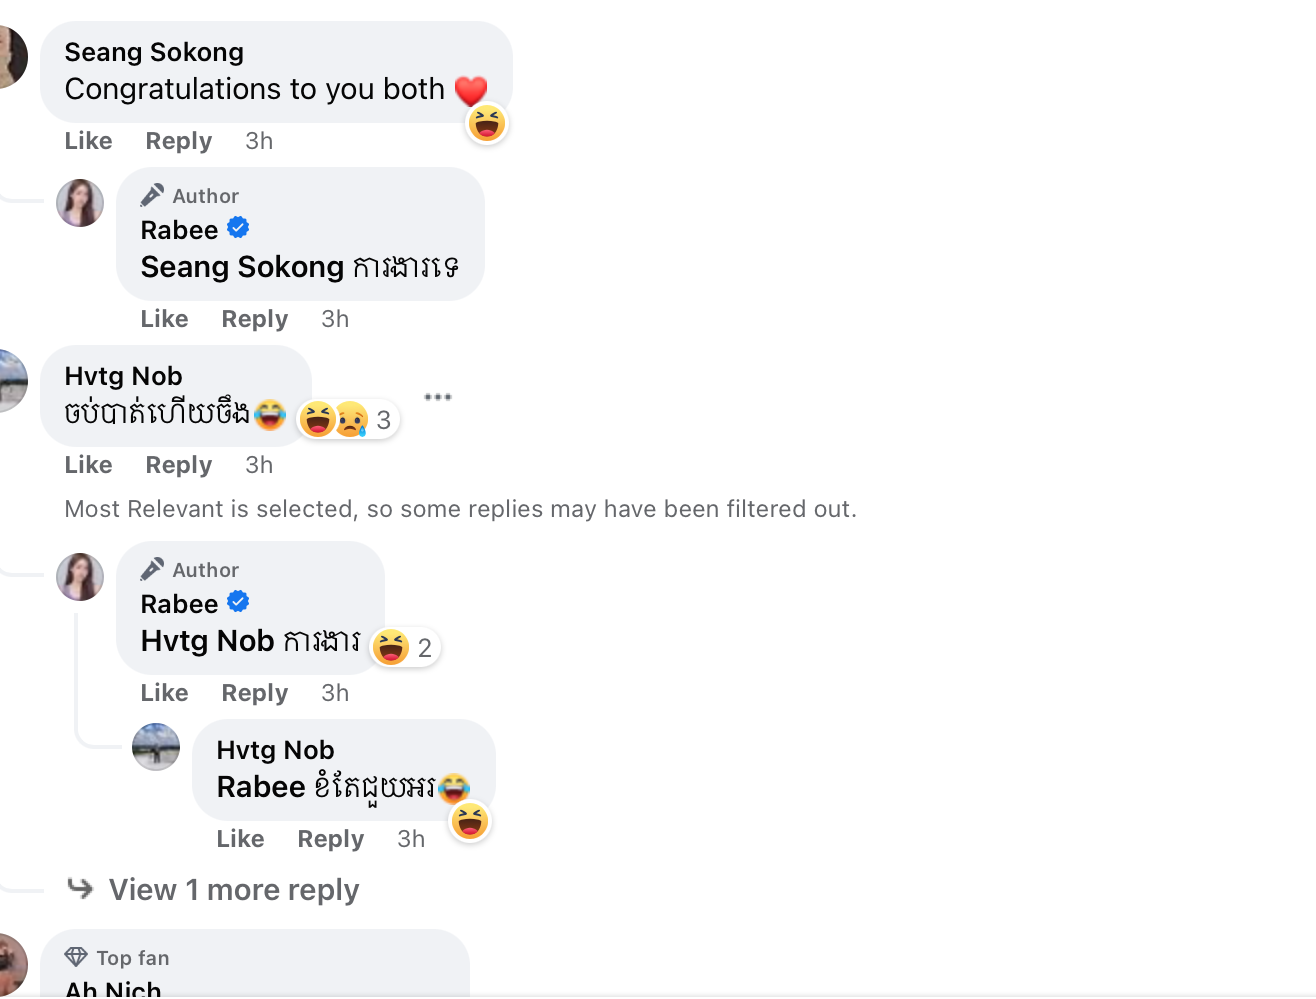Like Hvtg Nob's reply mentioning Rabee
Screen dimensions: 1316x999
coord(240,839)
